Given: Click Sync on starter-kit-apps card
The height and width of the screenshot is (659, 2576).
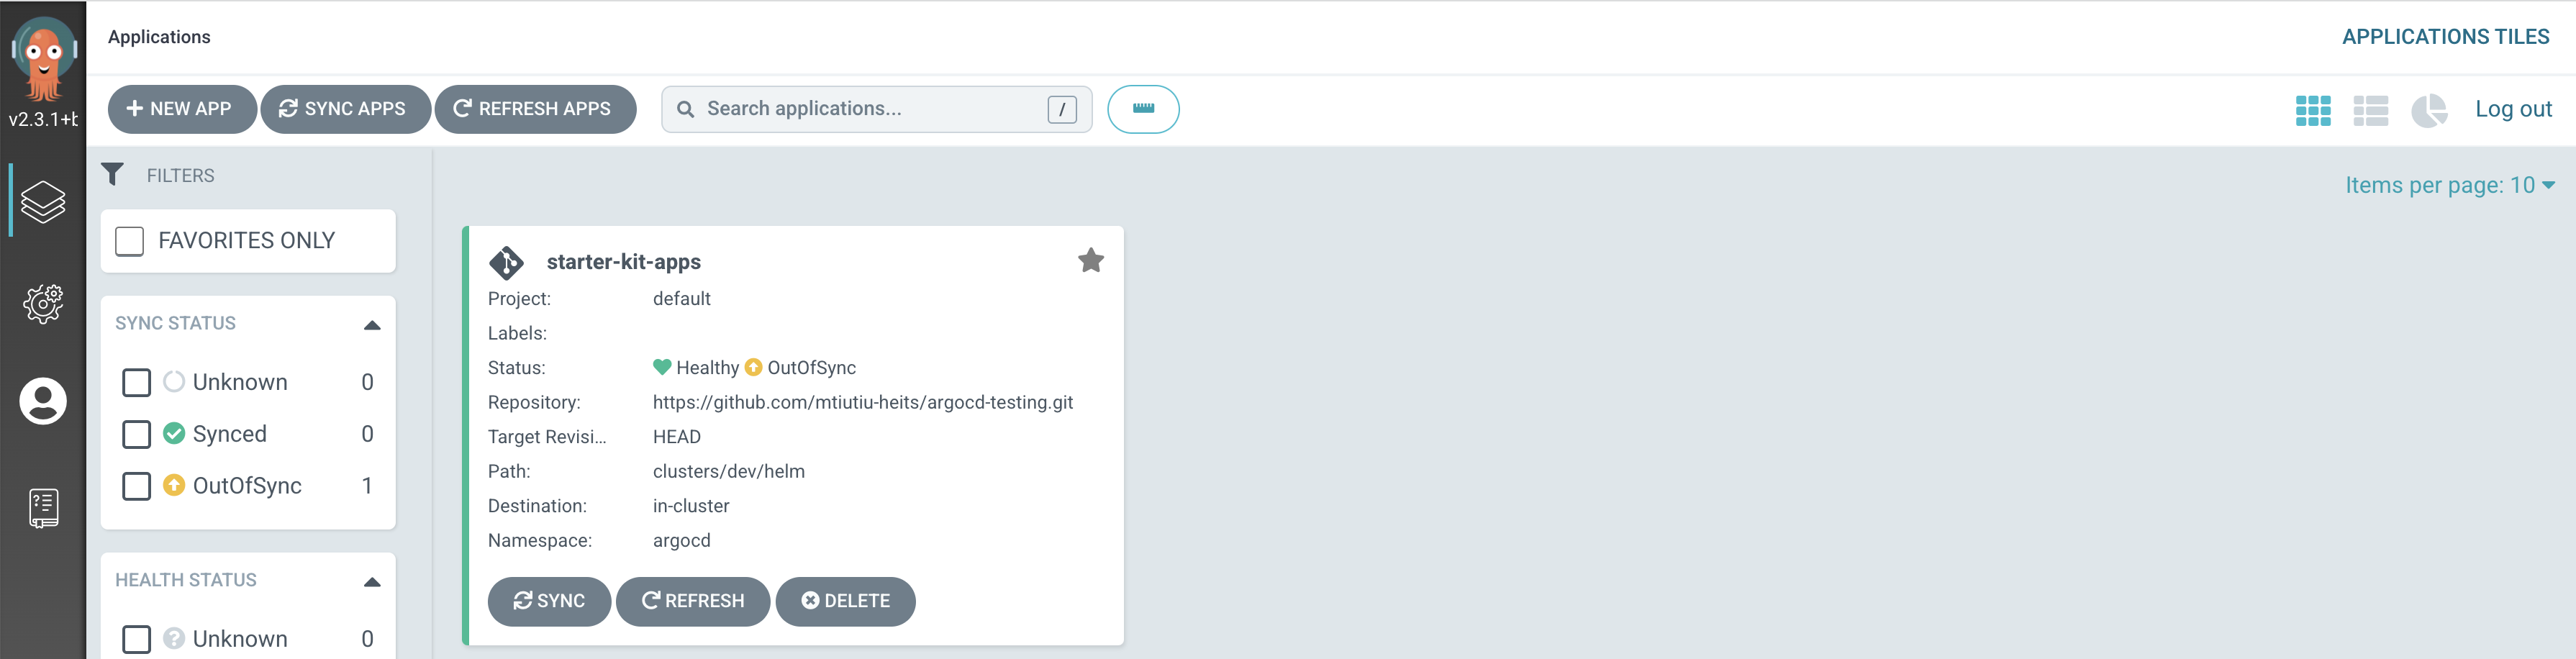Looking at the screenshot, I should click(x=549, y=601).
